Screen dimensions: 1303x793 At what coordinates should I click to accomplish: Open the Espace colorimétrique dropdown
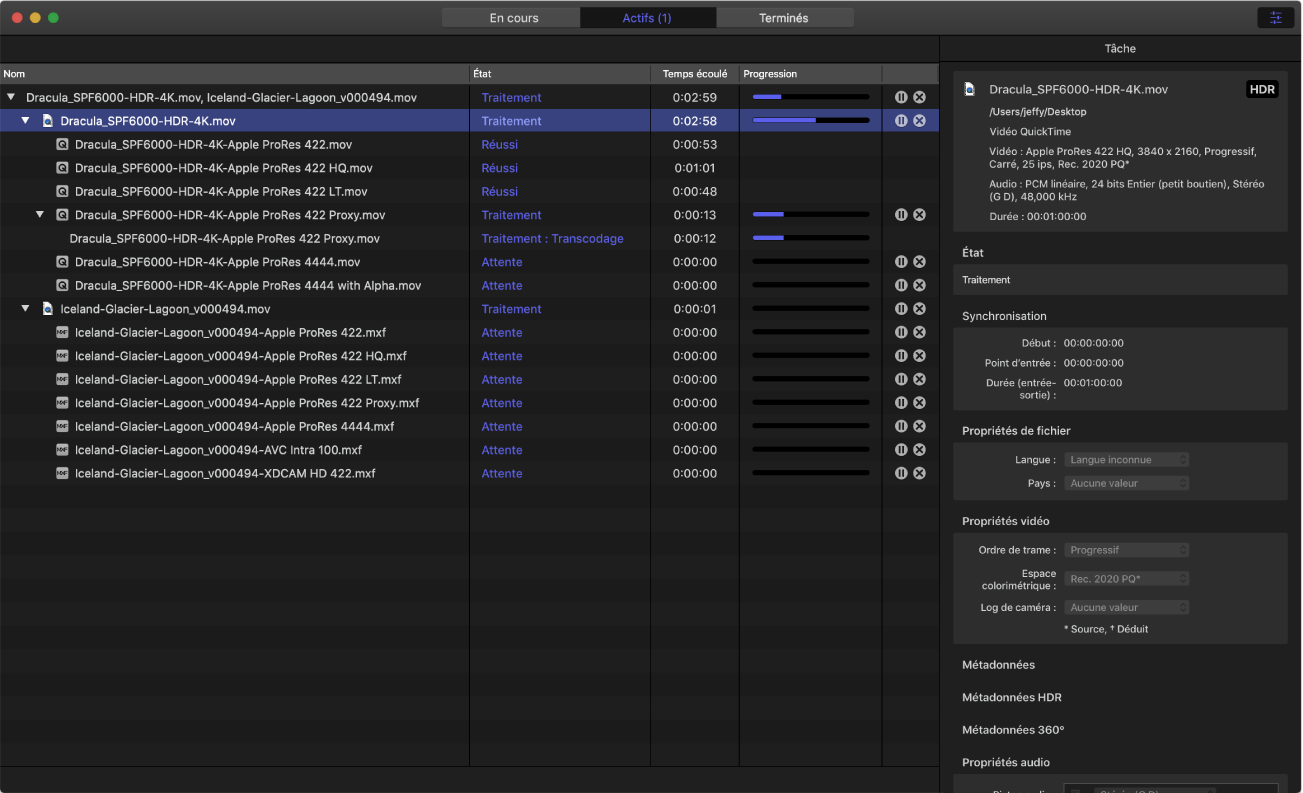(1126, 579)
